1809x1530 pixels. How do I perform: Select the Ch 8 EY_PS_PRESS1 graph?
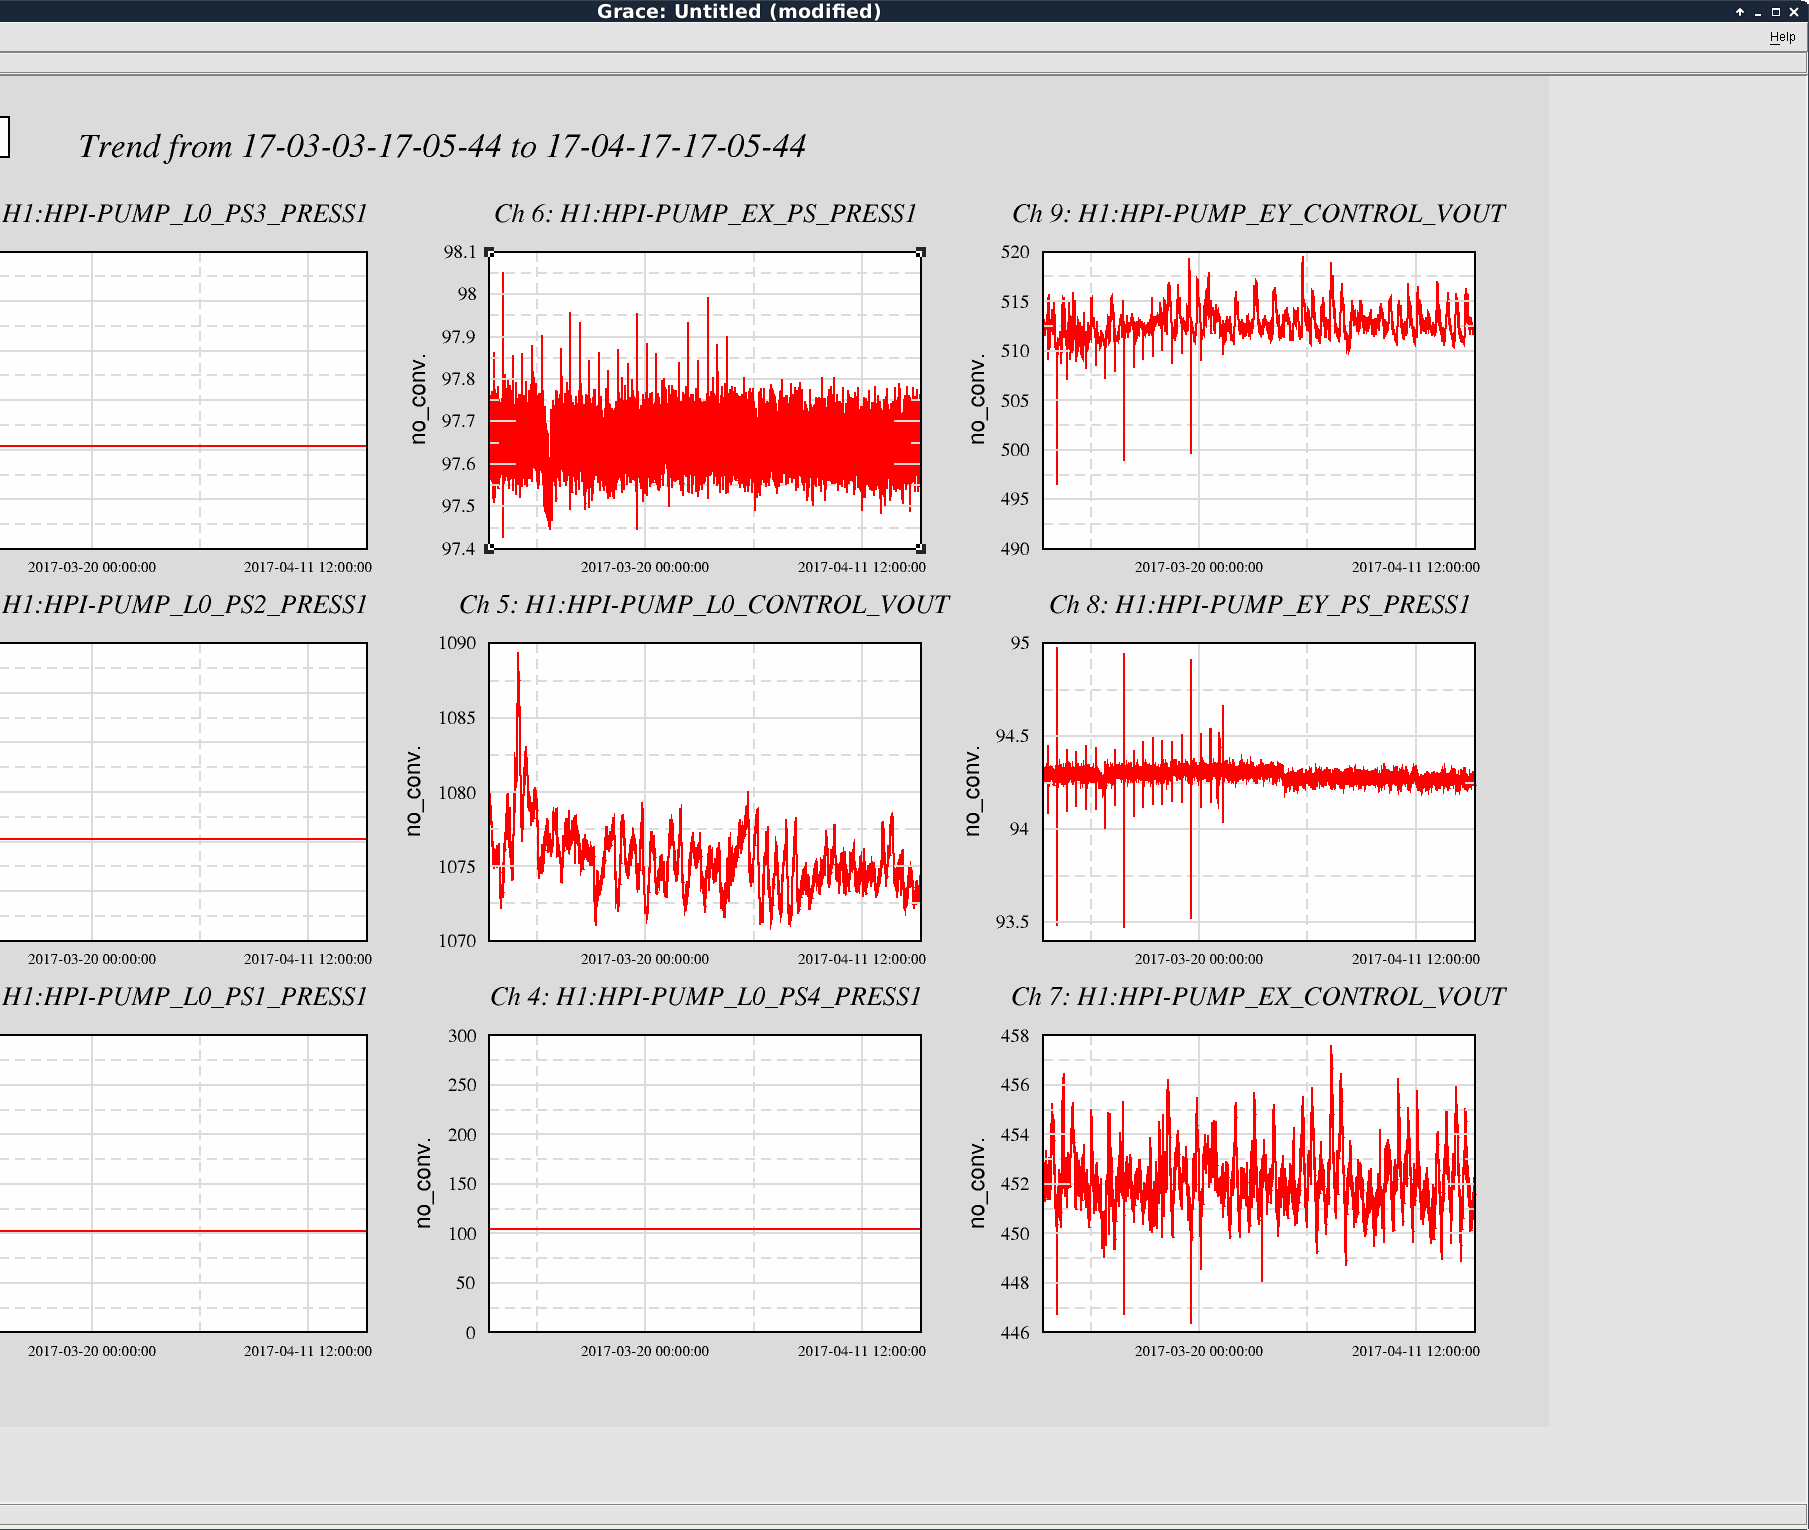pyautogui.click(x=1259, y=792)
